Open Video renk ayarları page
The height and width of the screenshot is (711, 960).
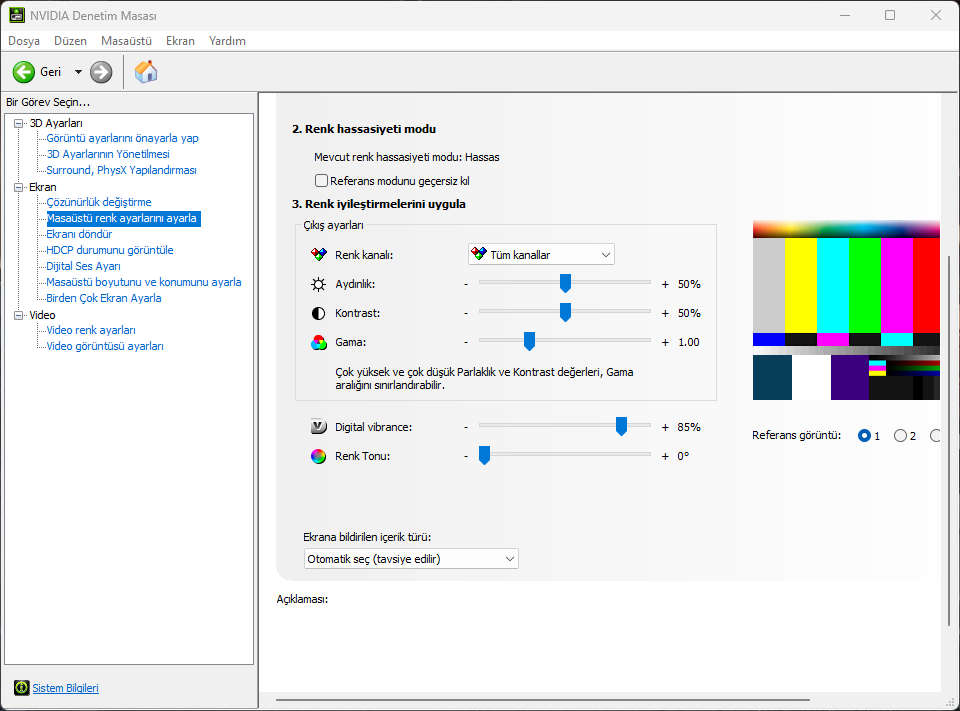pyautogui.click(x=91, y=330)
